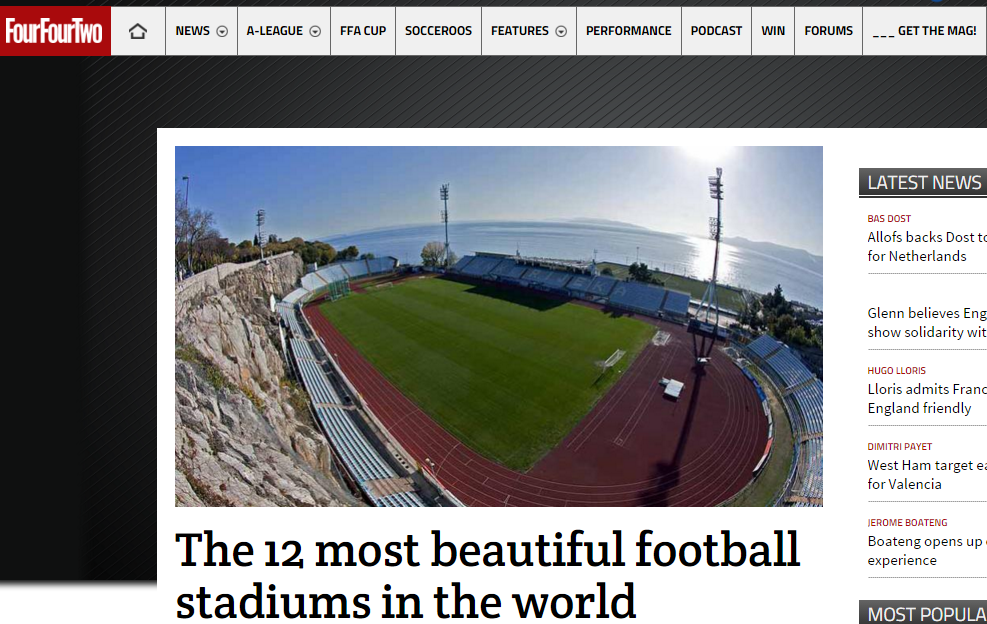Open Allofs backs Dost article
Image resolution: width=987 pixels, height=624 pixels.
pos(927,247)
